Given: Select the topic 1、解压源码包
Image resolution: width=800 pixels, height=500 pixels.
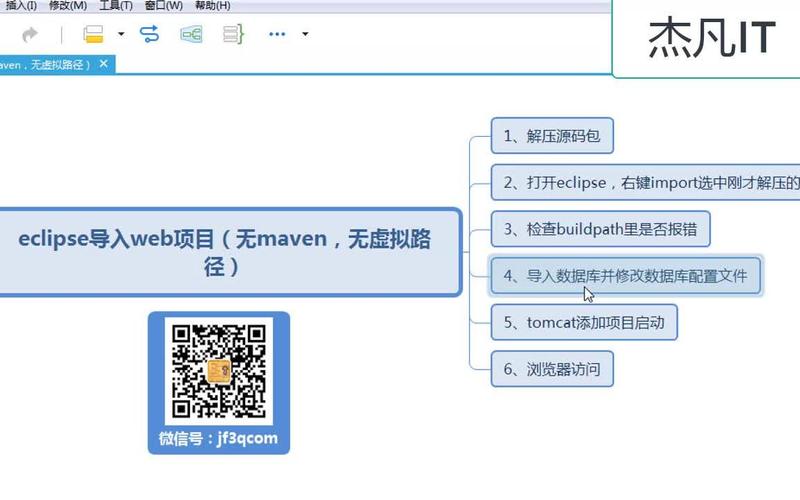Looking at the screenshot, I should (552, 136).
